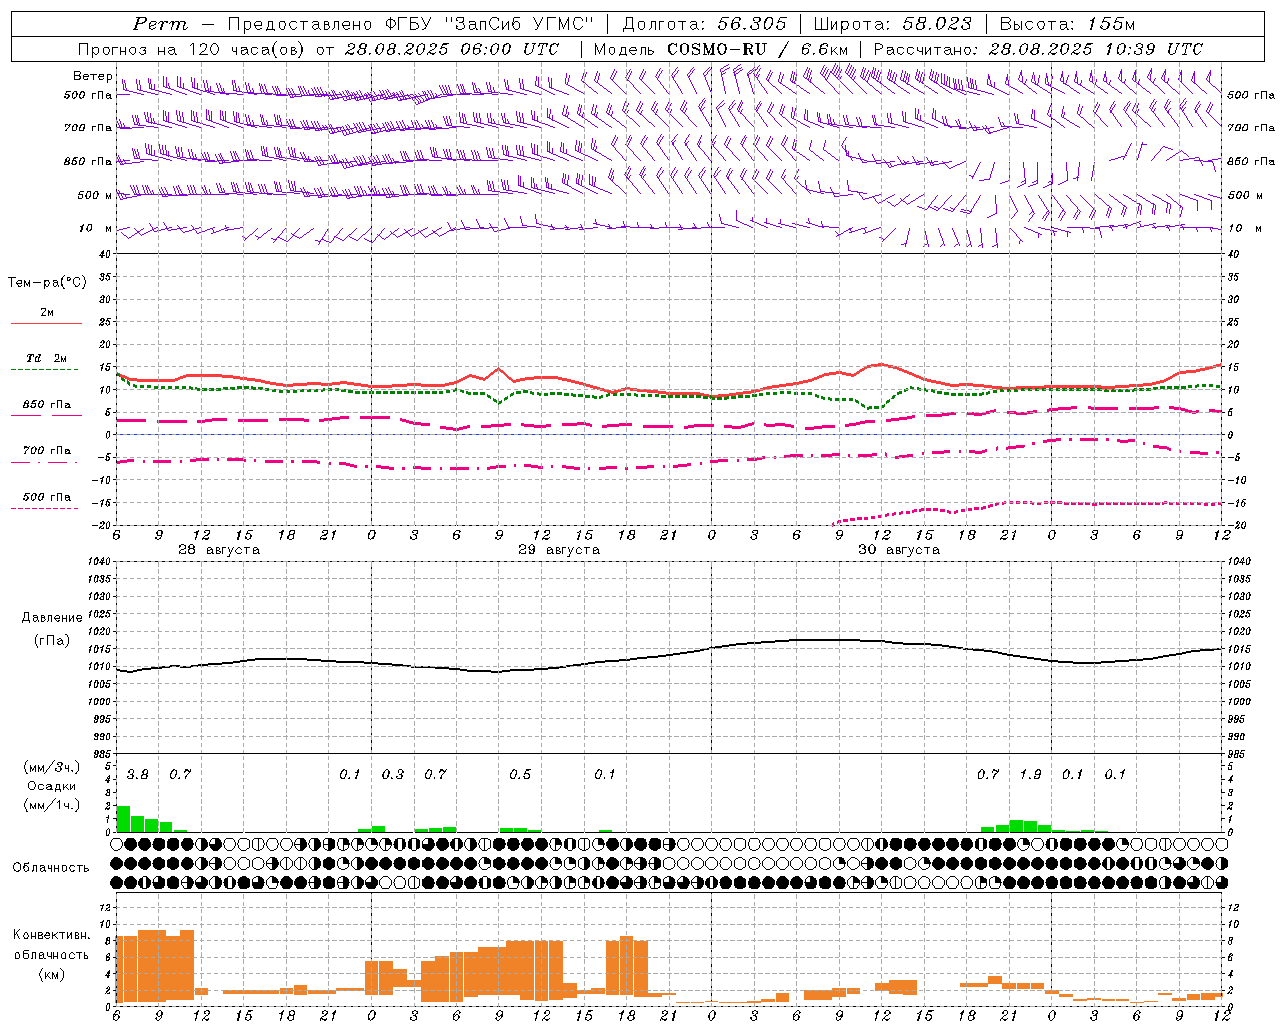Viewport: 1280px width, 1024px height.
Task: Click the "(мм/1ч.)" hourly precipitation label
Action: pyautogui.click(x=52, y=804)
